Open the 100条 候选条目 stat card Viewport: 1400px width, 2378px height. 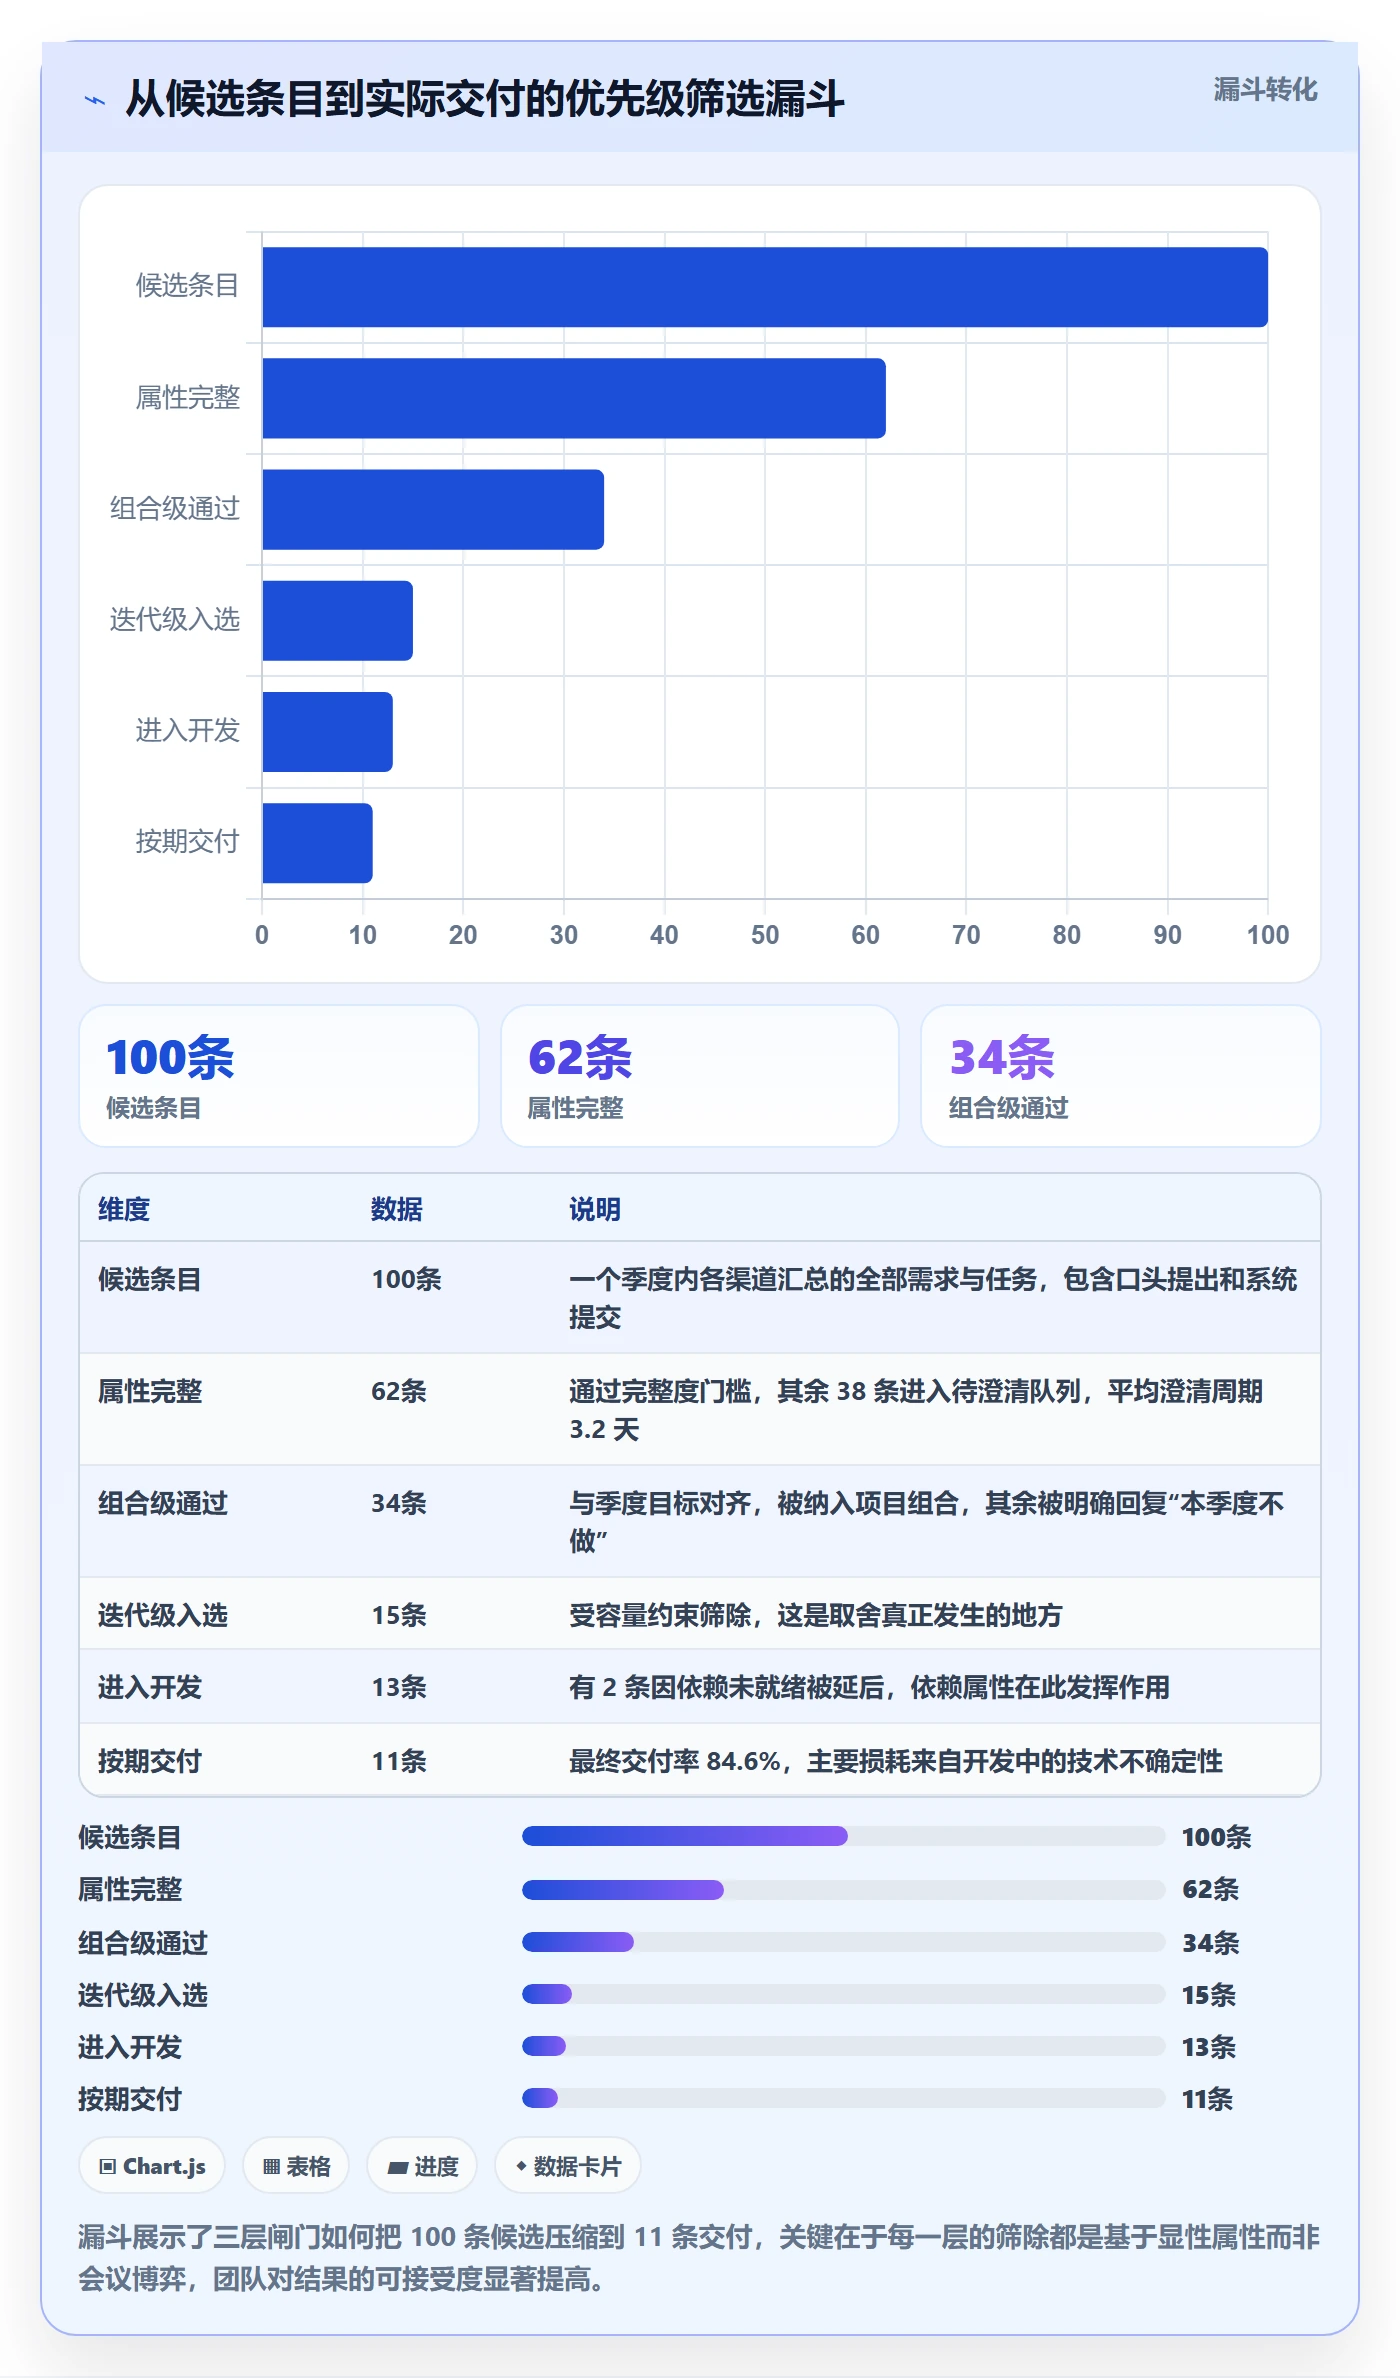pos(279,1075)
